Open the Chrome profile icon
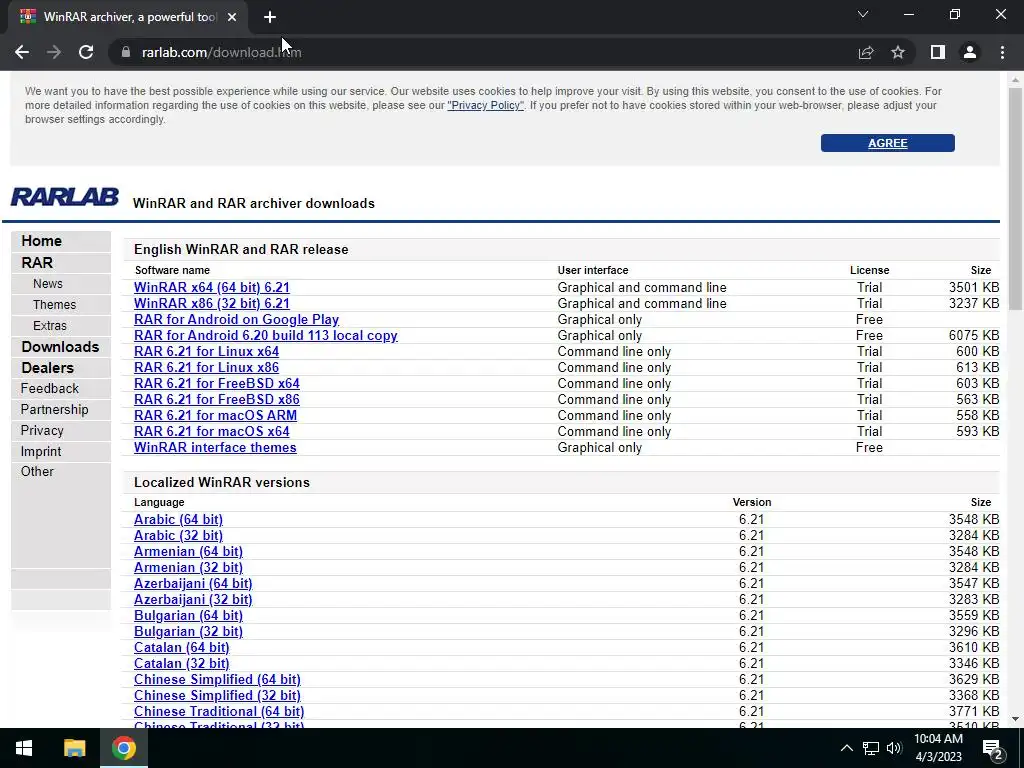The image size is (1024, 768). coord(970,52)
